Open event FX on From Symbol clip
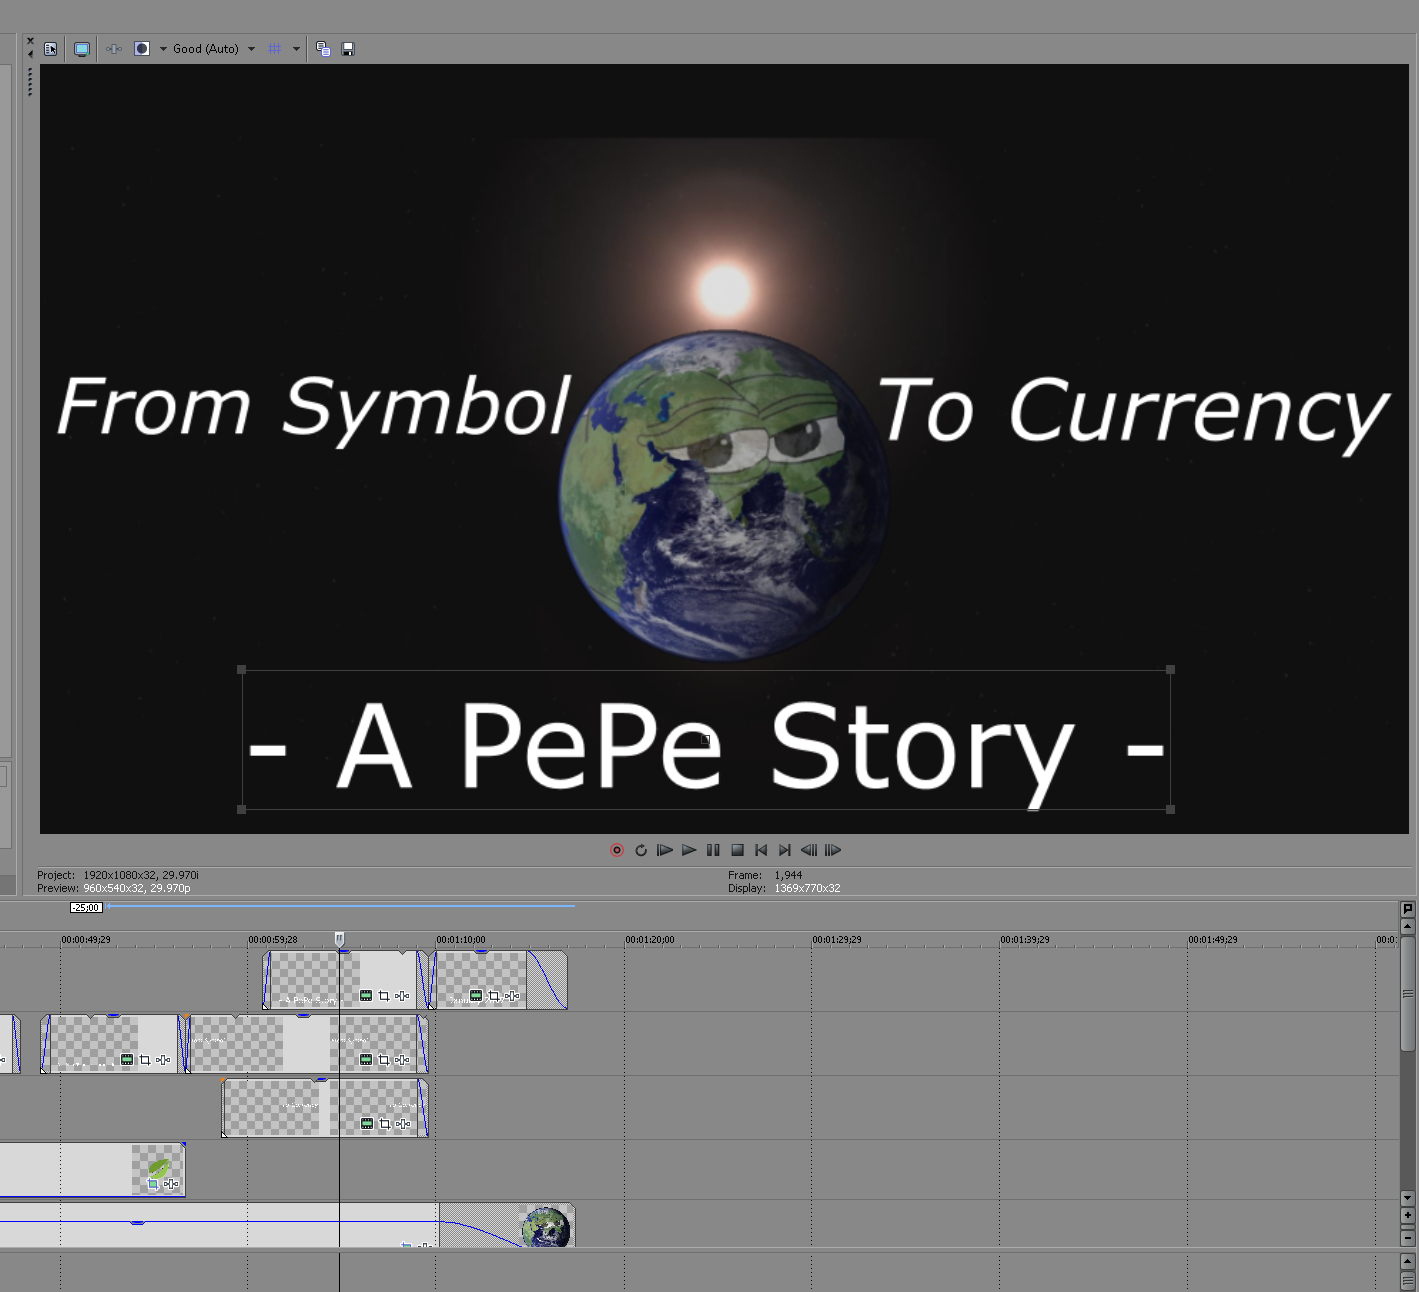The image size is (1419, 1292). tap(402, 1060)
